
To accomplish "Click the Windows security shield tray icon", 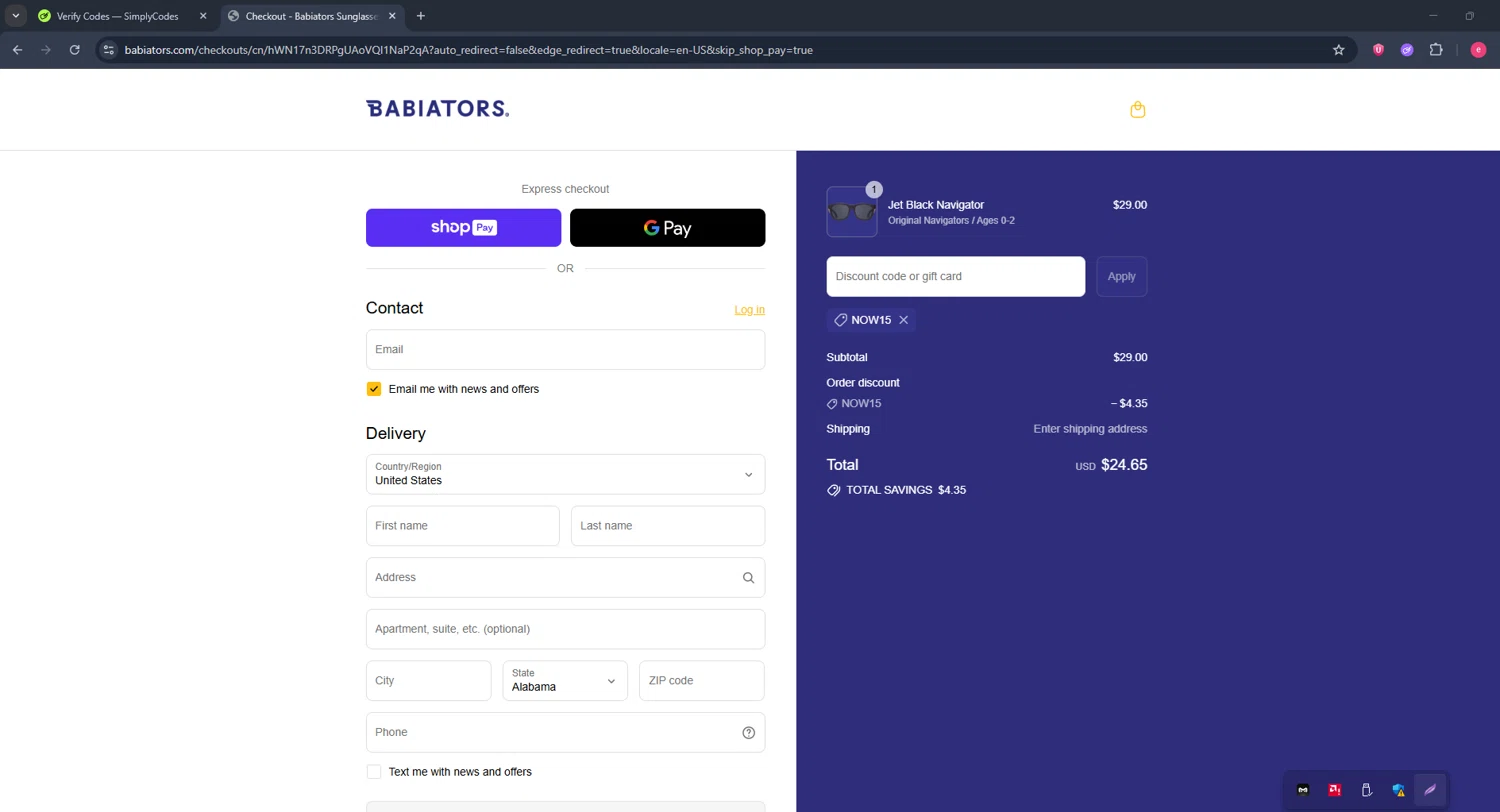I will click(x=1399, y=790).
